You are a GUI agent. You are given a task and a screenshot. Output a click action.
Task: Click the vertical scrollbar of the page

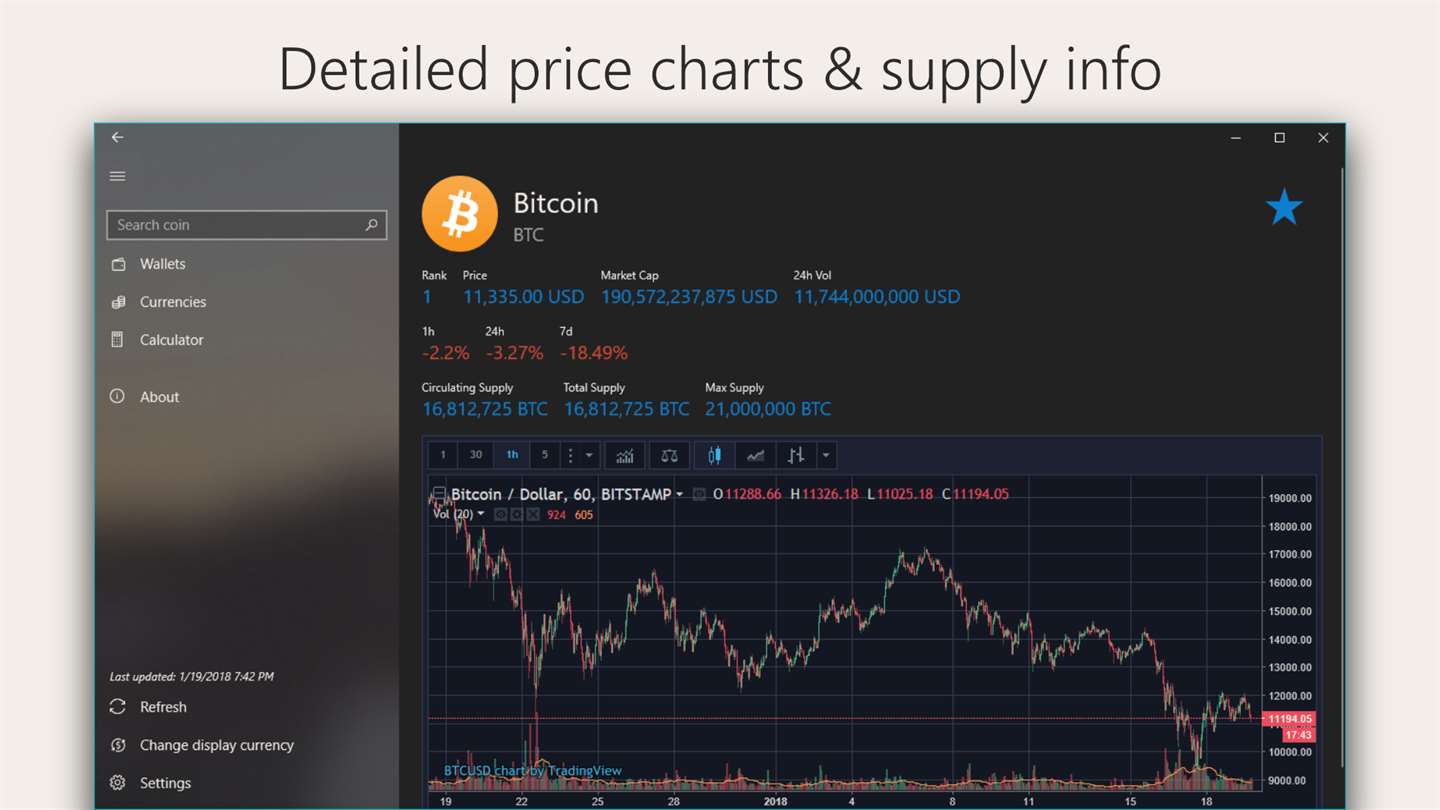coord(1340,400)
